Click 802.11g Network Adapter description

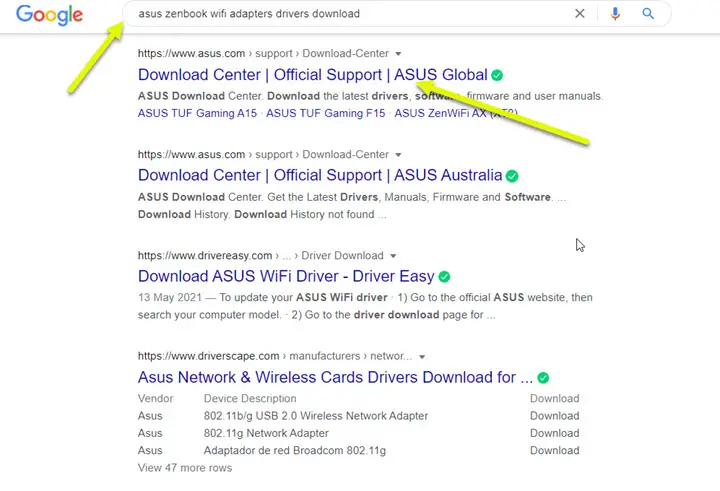pos(266,433)
